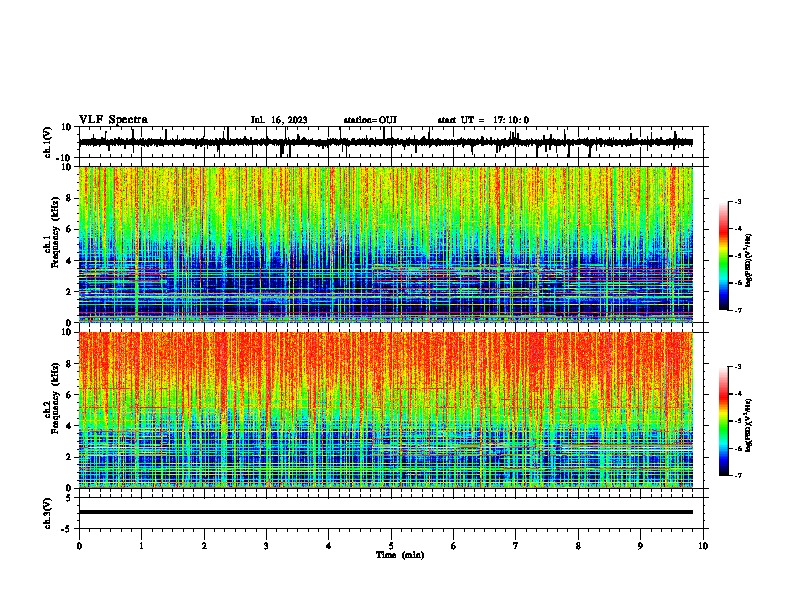Click the "ch.1(V)" axis label
This screenshot has height=612, width=792.
click(48, 142)
